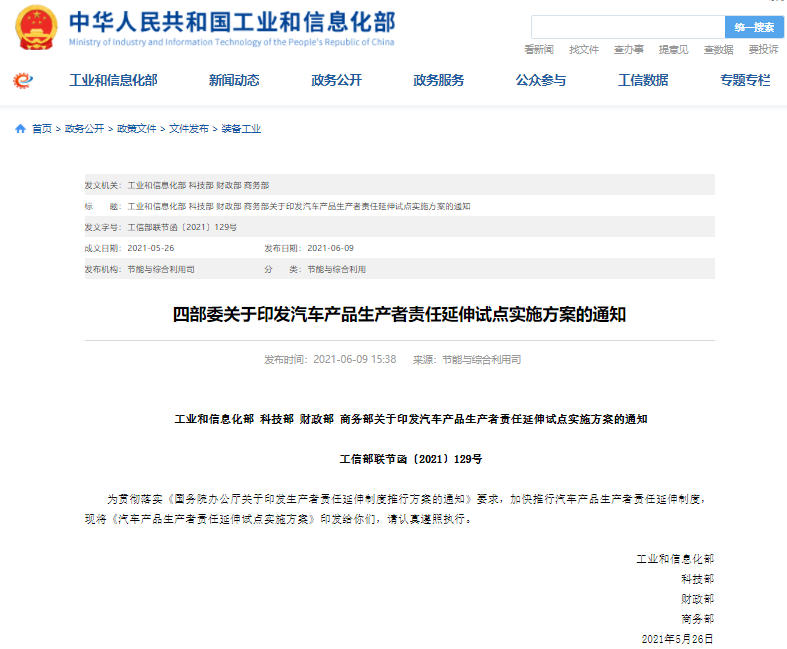Click the 找文件 quick link

(x=584, y=50)
